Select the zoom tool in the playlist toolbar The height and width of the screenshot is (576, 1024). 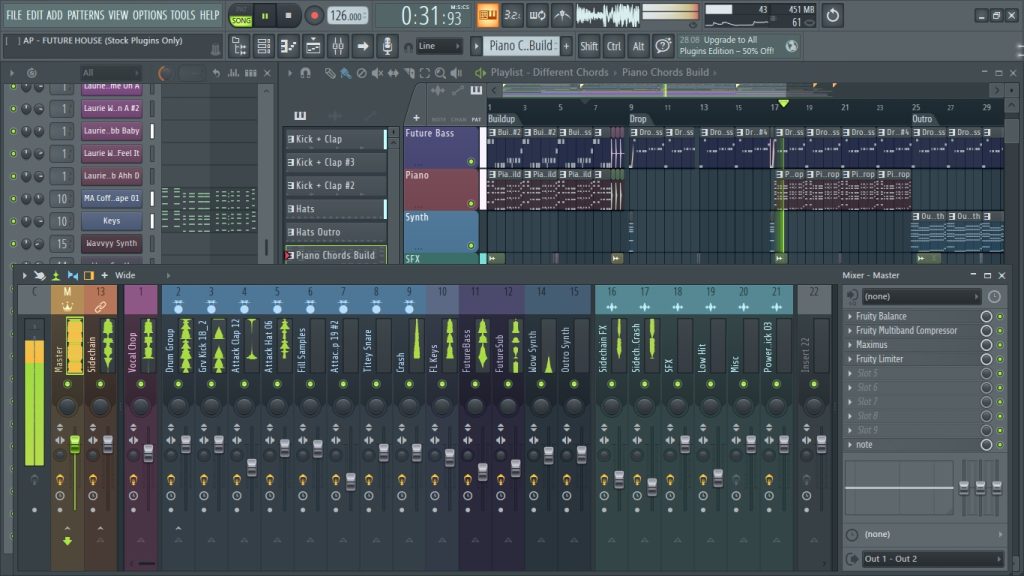pos(440,73)
